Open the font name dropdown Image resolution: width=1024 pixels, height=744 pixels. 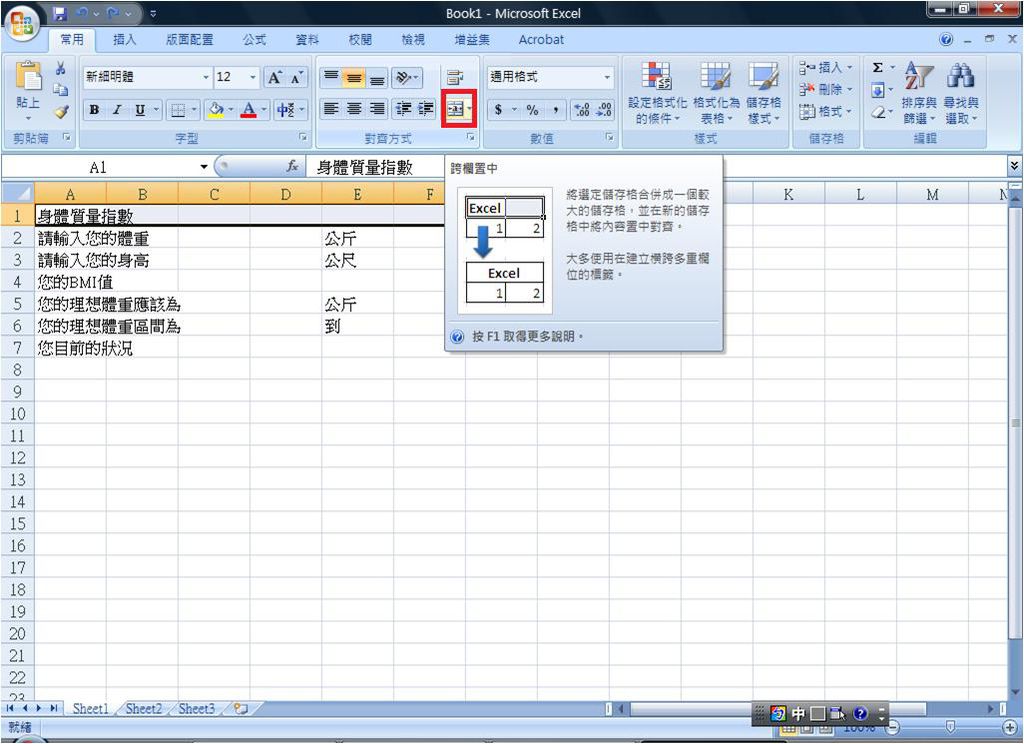[206, 78]
